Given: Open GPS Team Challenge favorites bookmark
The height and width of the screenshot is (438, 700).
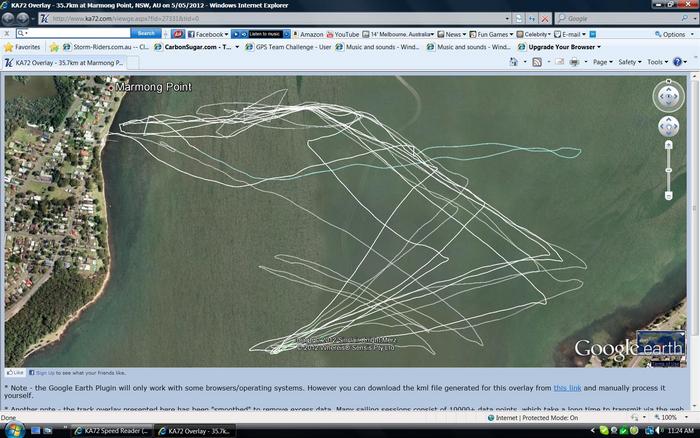Looking at the screenshot, I should tap(288, 47).
